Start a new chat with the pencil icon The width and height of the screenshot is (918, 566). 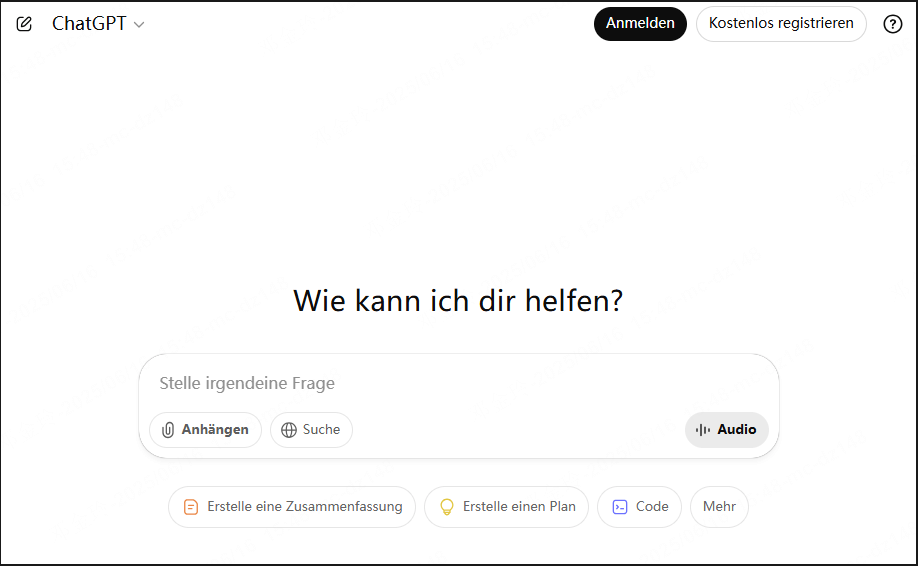[x=24, y=24]
